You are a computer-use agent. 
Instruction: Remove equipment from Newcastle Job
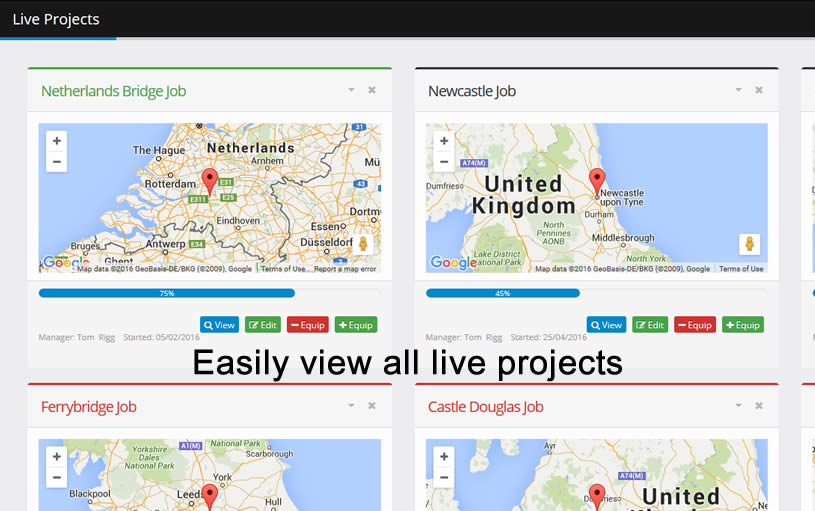pyautogui.click(x=695, y=325)
